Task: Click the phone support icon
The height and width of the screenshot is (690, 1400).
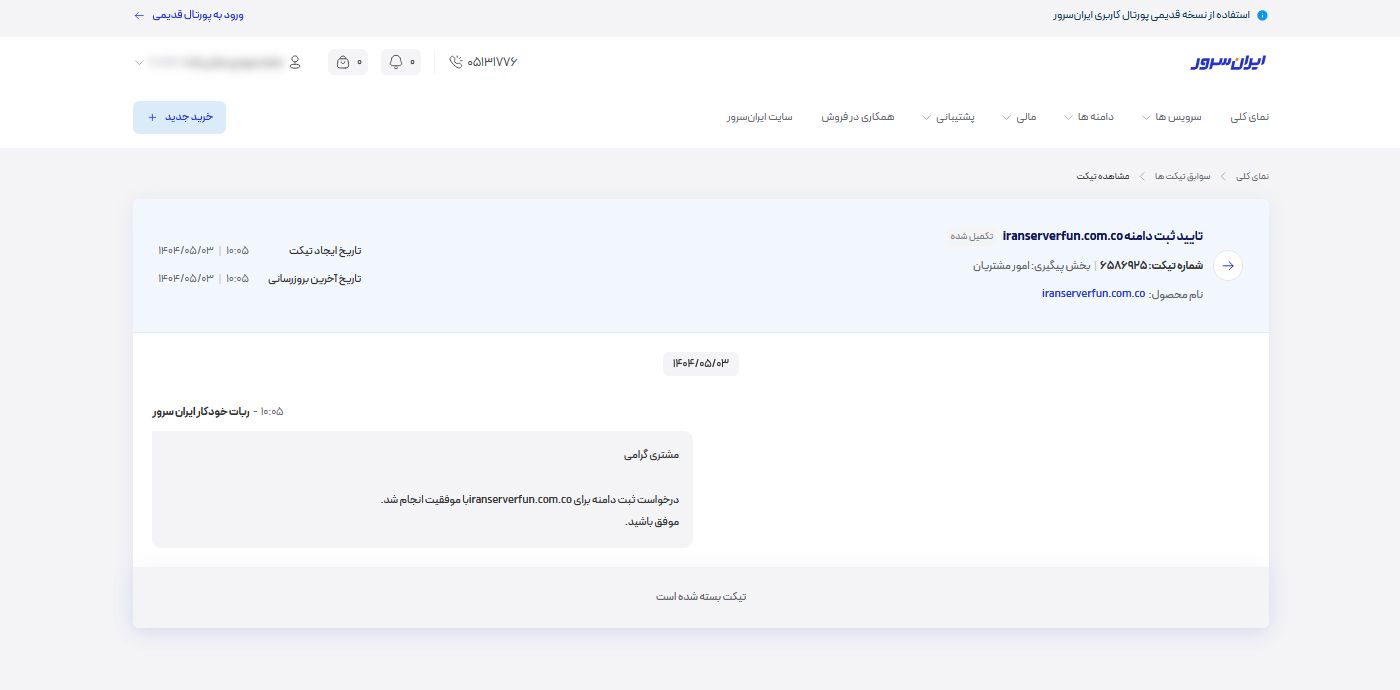Action: pyautogui.click(x=456, y=62)
